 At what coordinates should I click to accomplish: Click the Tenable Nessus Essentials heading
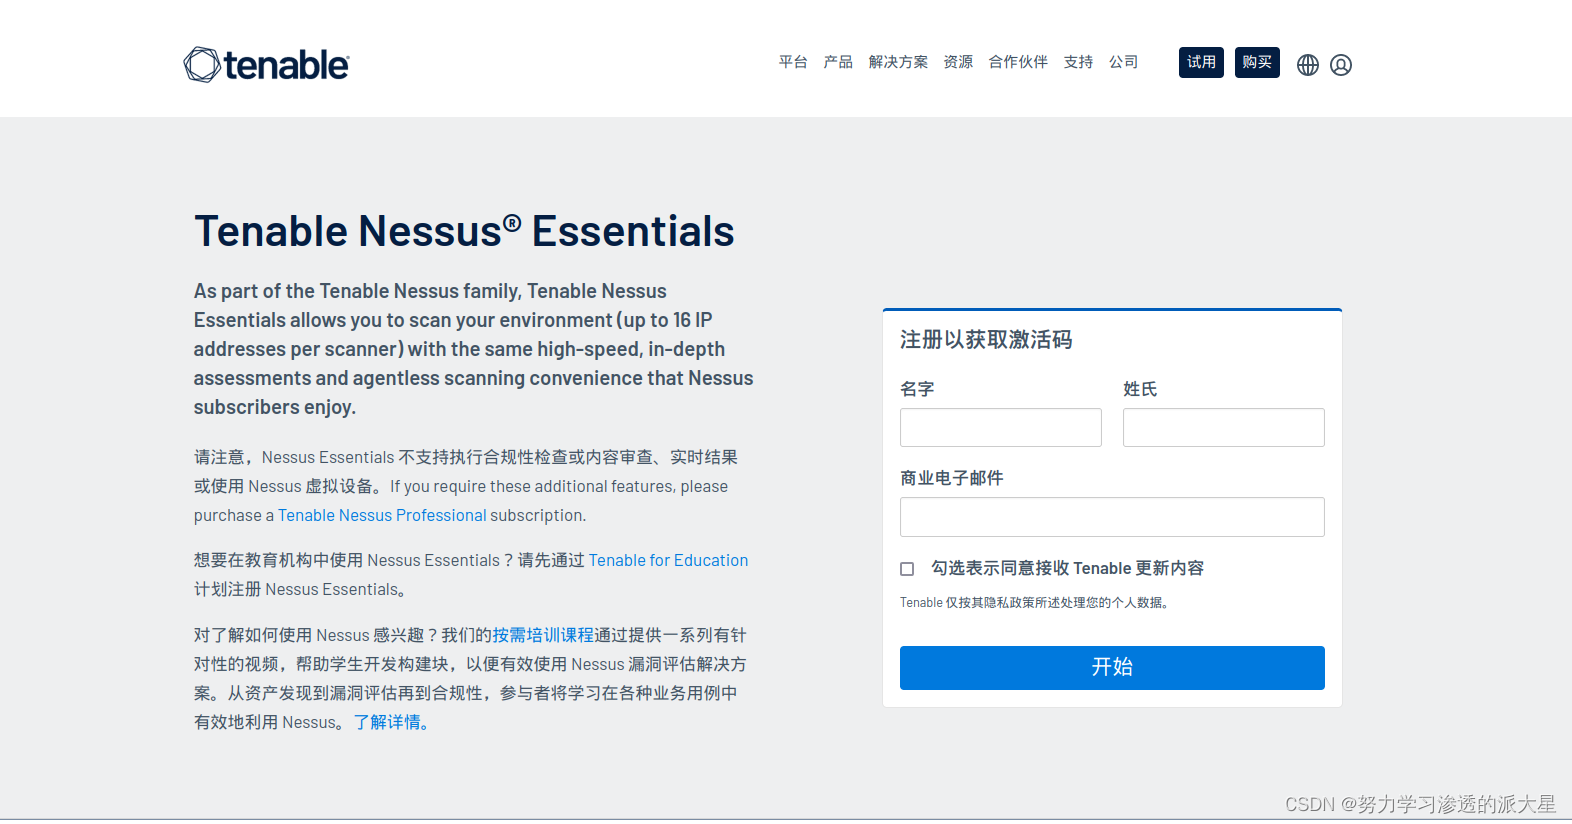[464, 231]
